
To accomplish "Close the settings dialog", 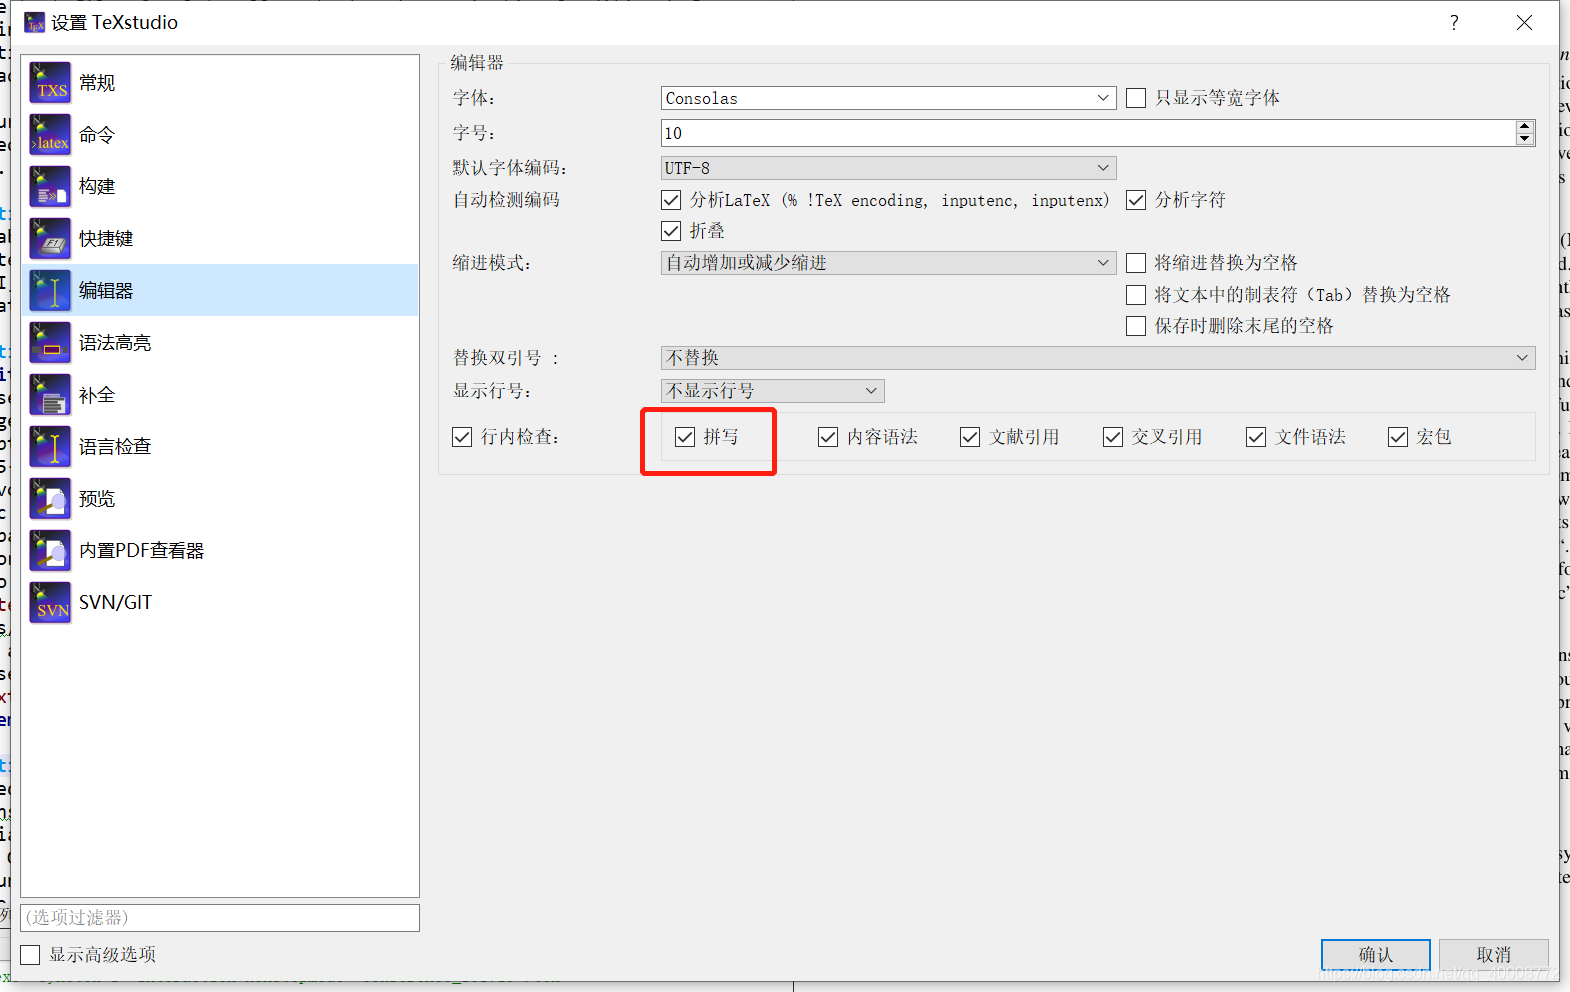I will [x=1524, y=22].
